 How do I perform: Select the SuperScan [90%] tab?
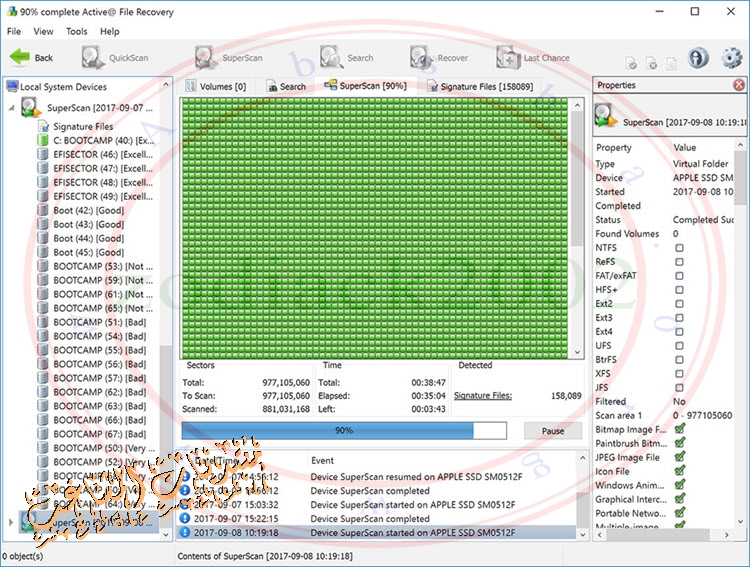click(x=365, y=86)
